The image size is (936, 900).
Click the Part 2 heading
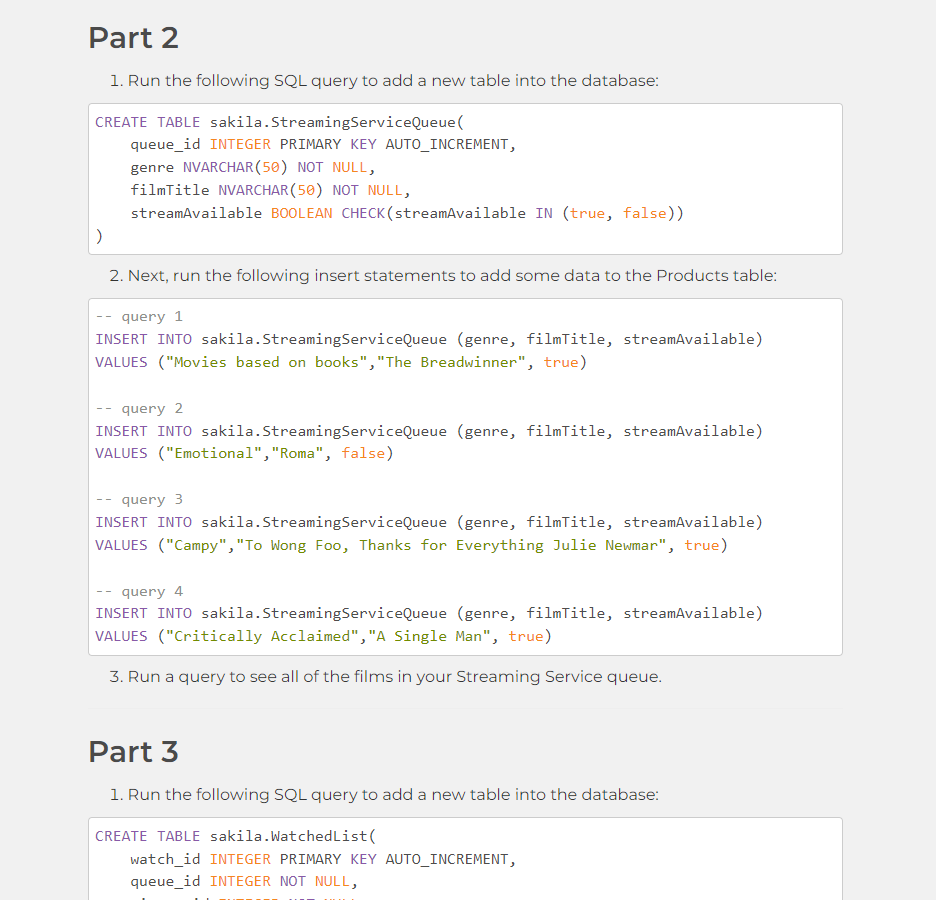coord(133,38)
